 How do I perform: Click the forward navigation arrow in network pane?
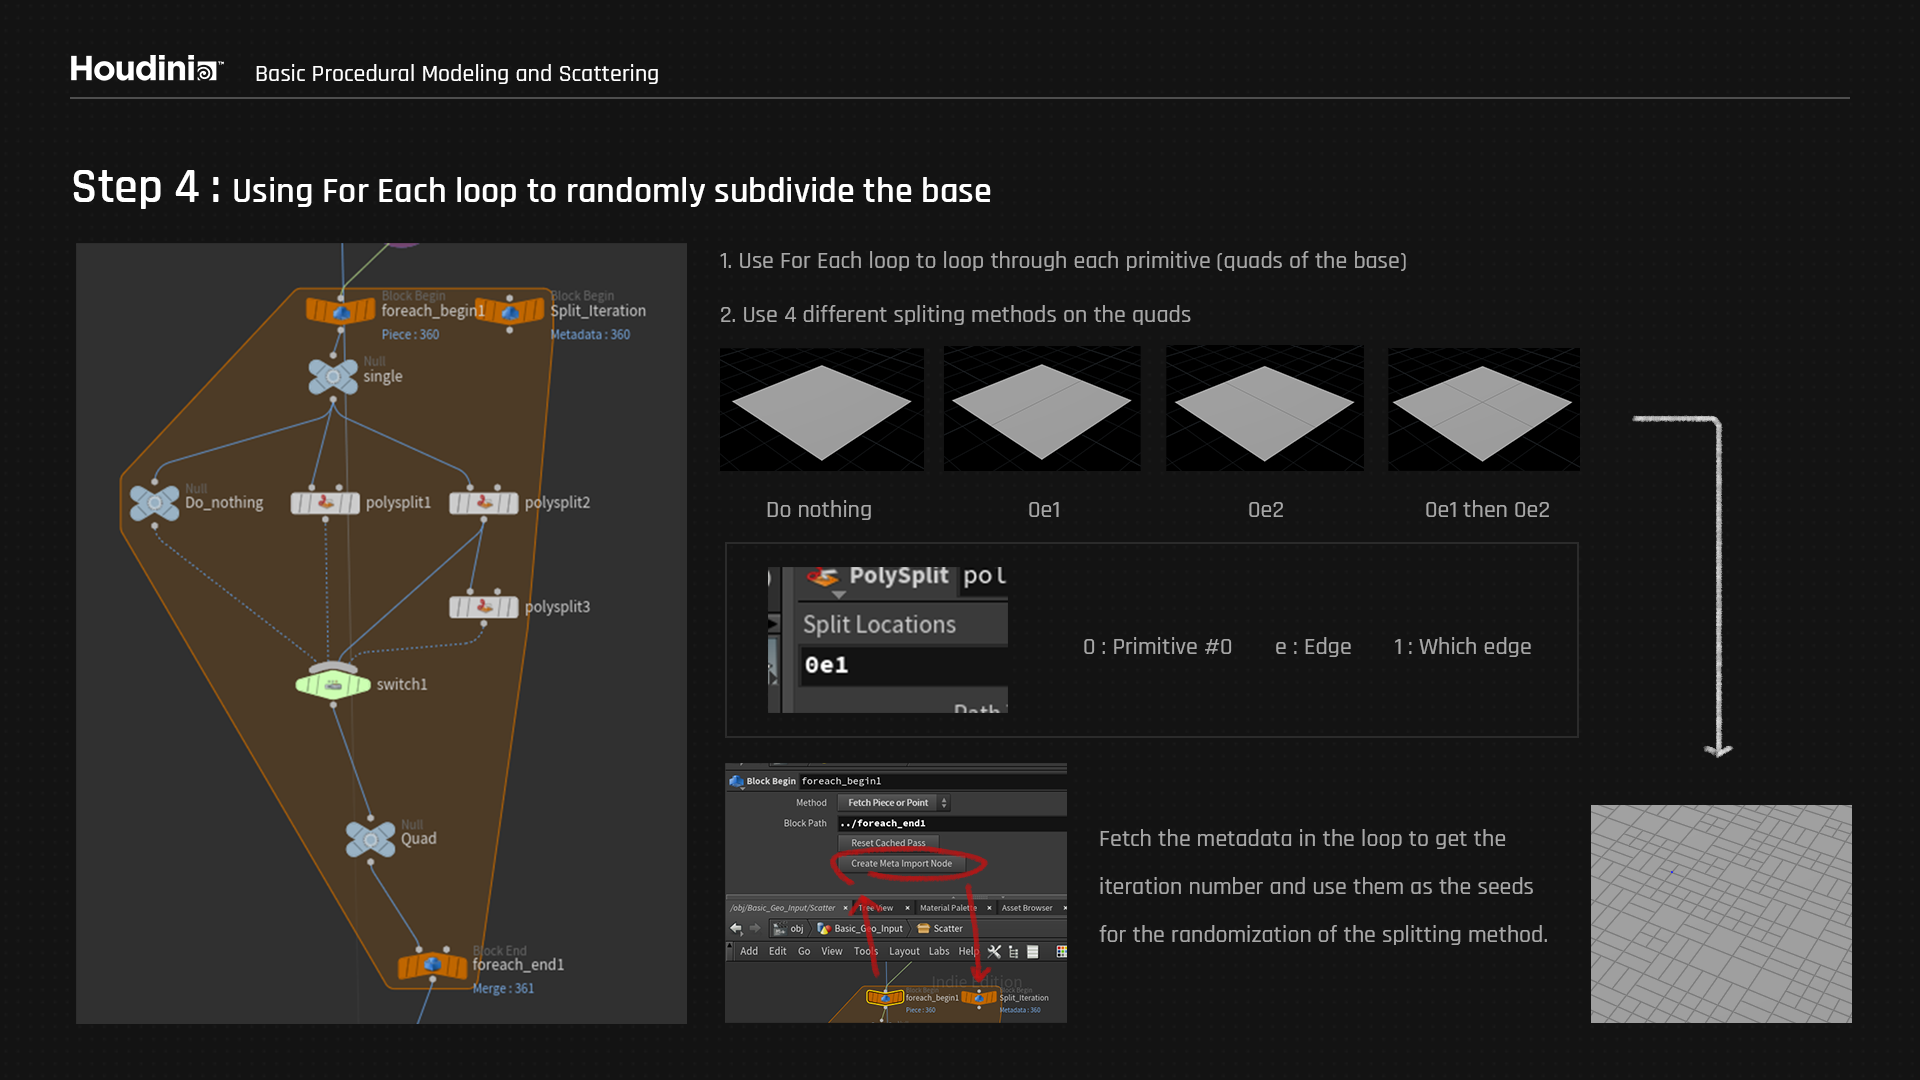point(755,928)
